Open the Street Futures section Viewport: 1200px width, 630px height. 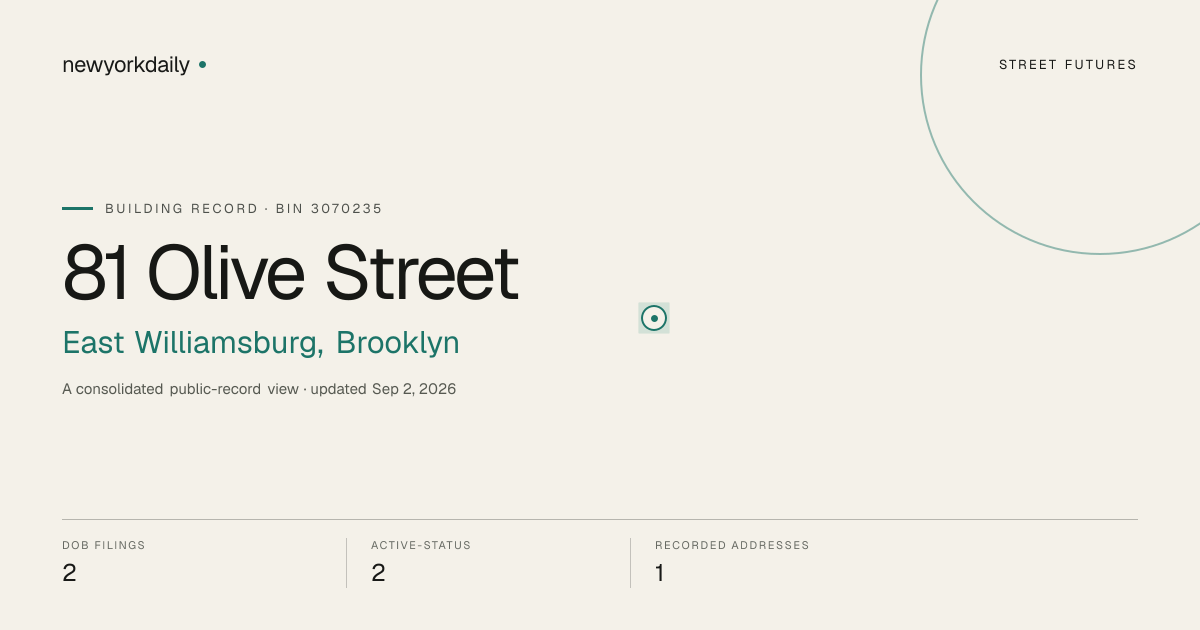[x=1068, y=65]
